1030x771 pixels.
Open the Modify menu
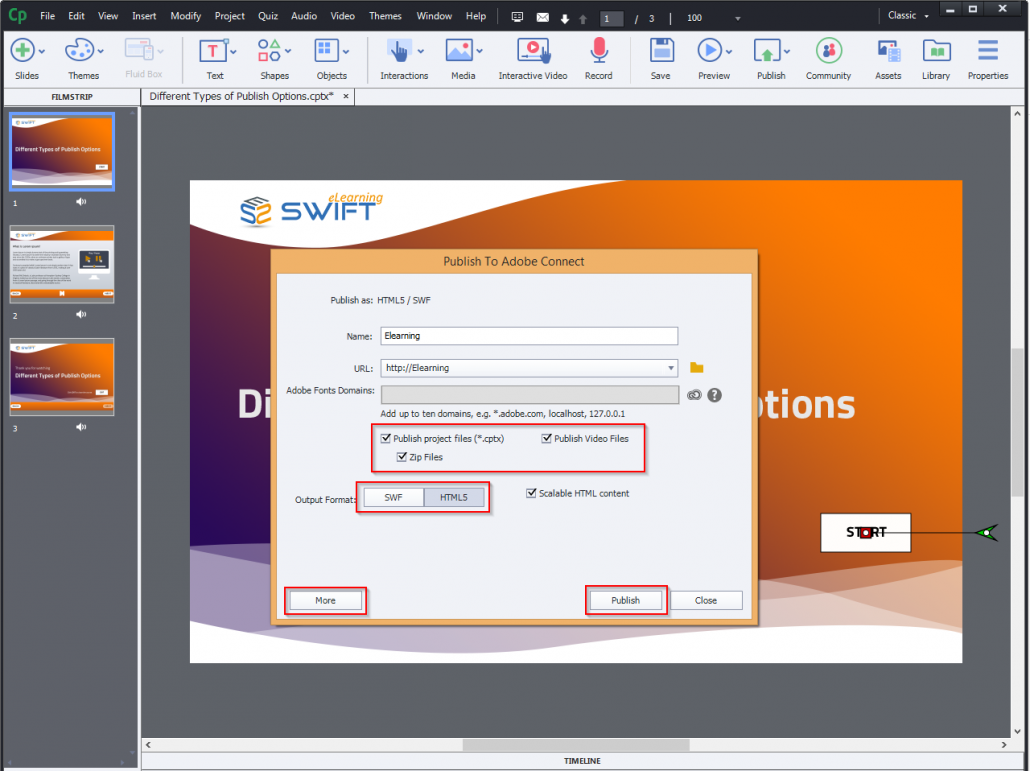click(185, 16)
